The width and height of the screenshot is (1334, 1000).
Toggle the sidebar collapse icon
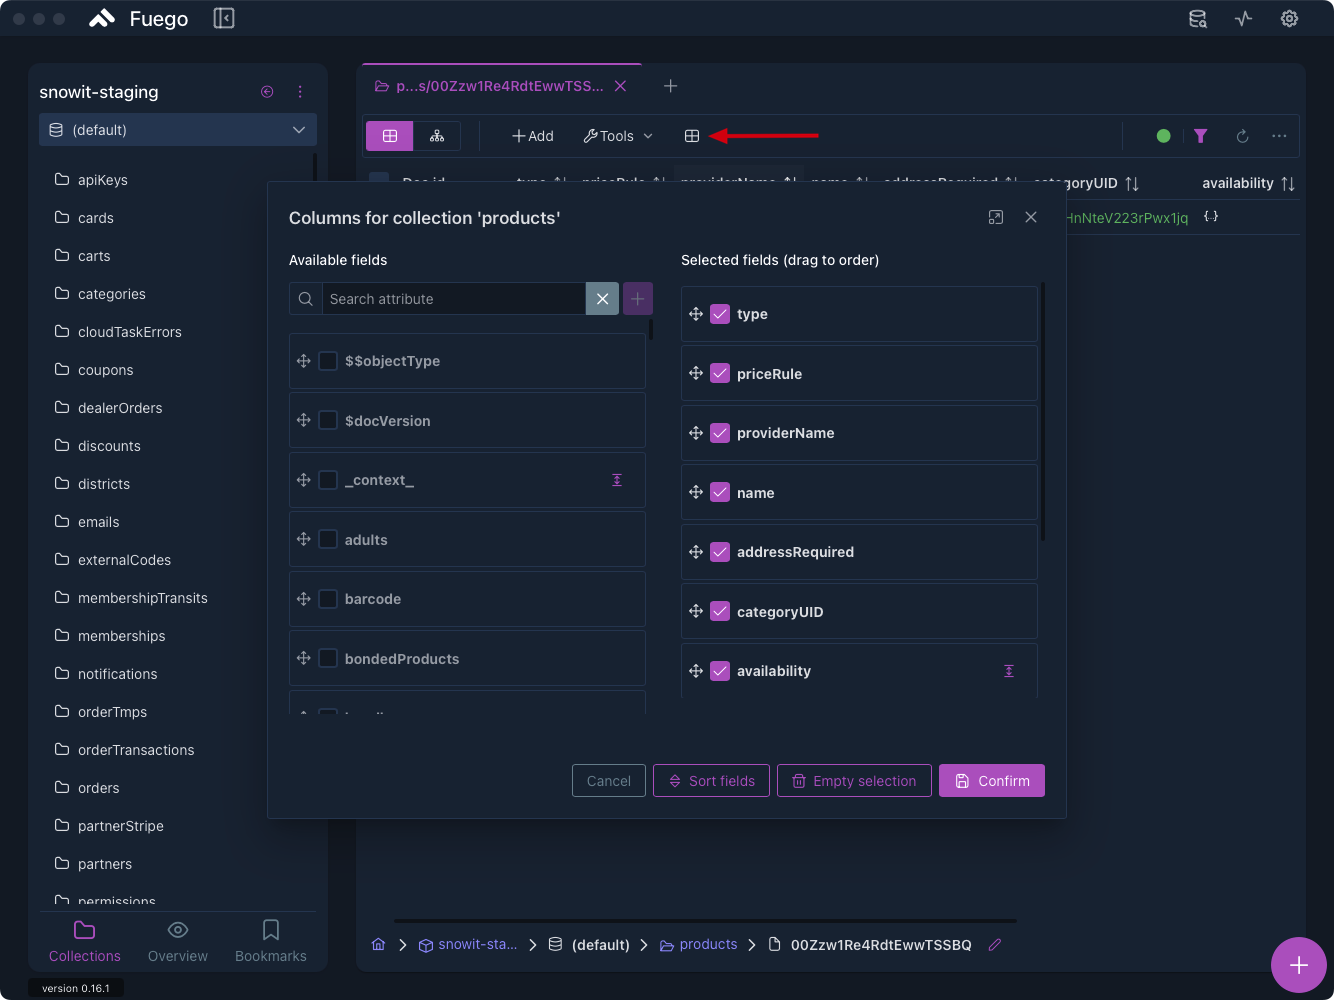(224, 18)
